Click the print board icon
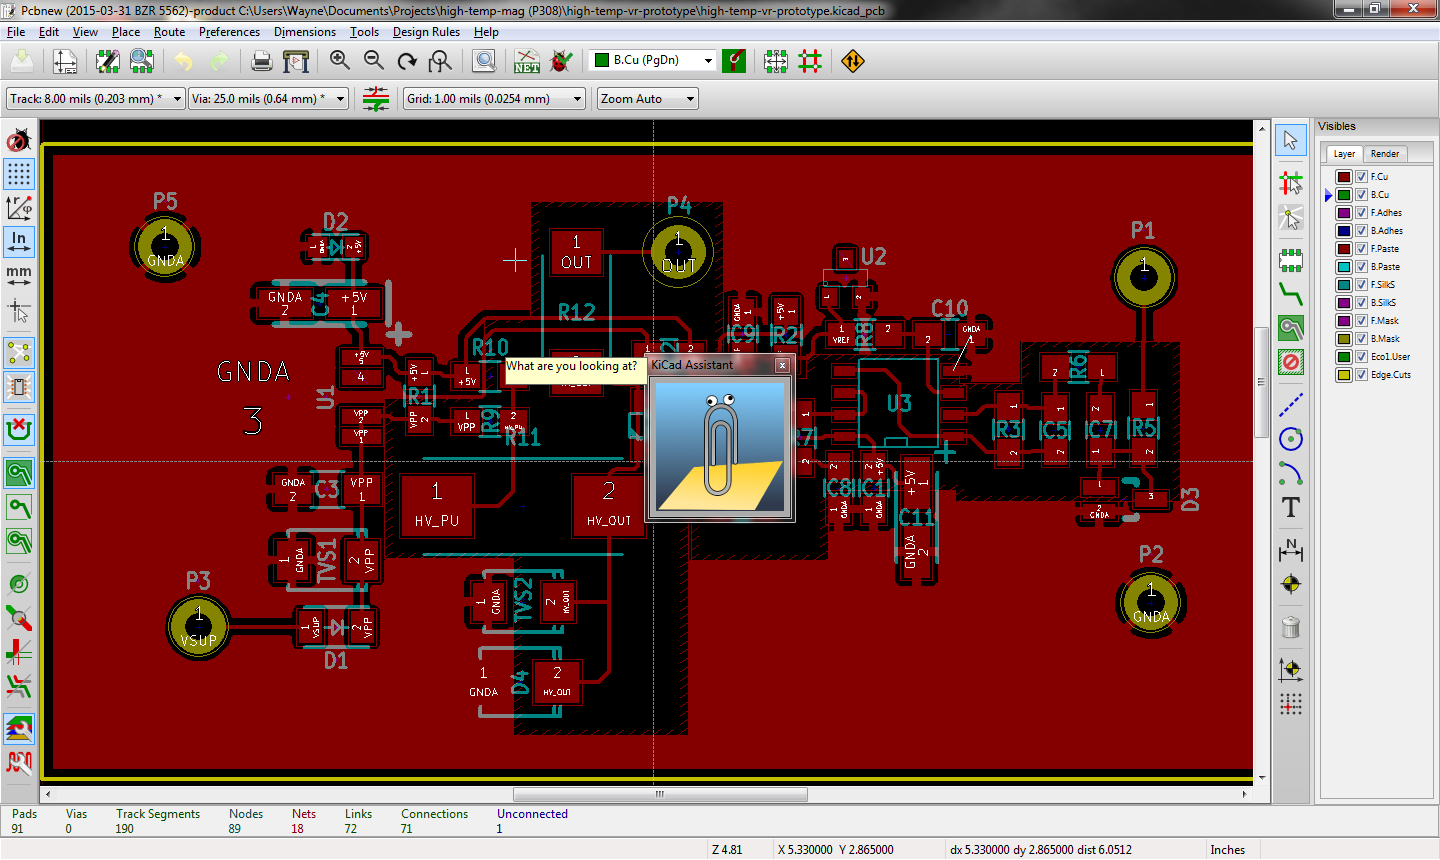 (262, 61)
